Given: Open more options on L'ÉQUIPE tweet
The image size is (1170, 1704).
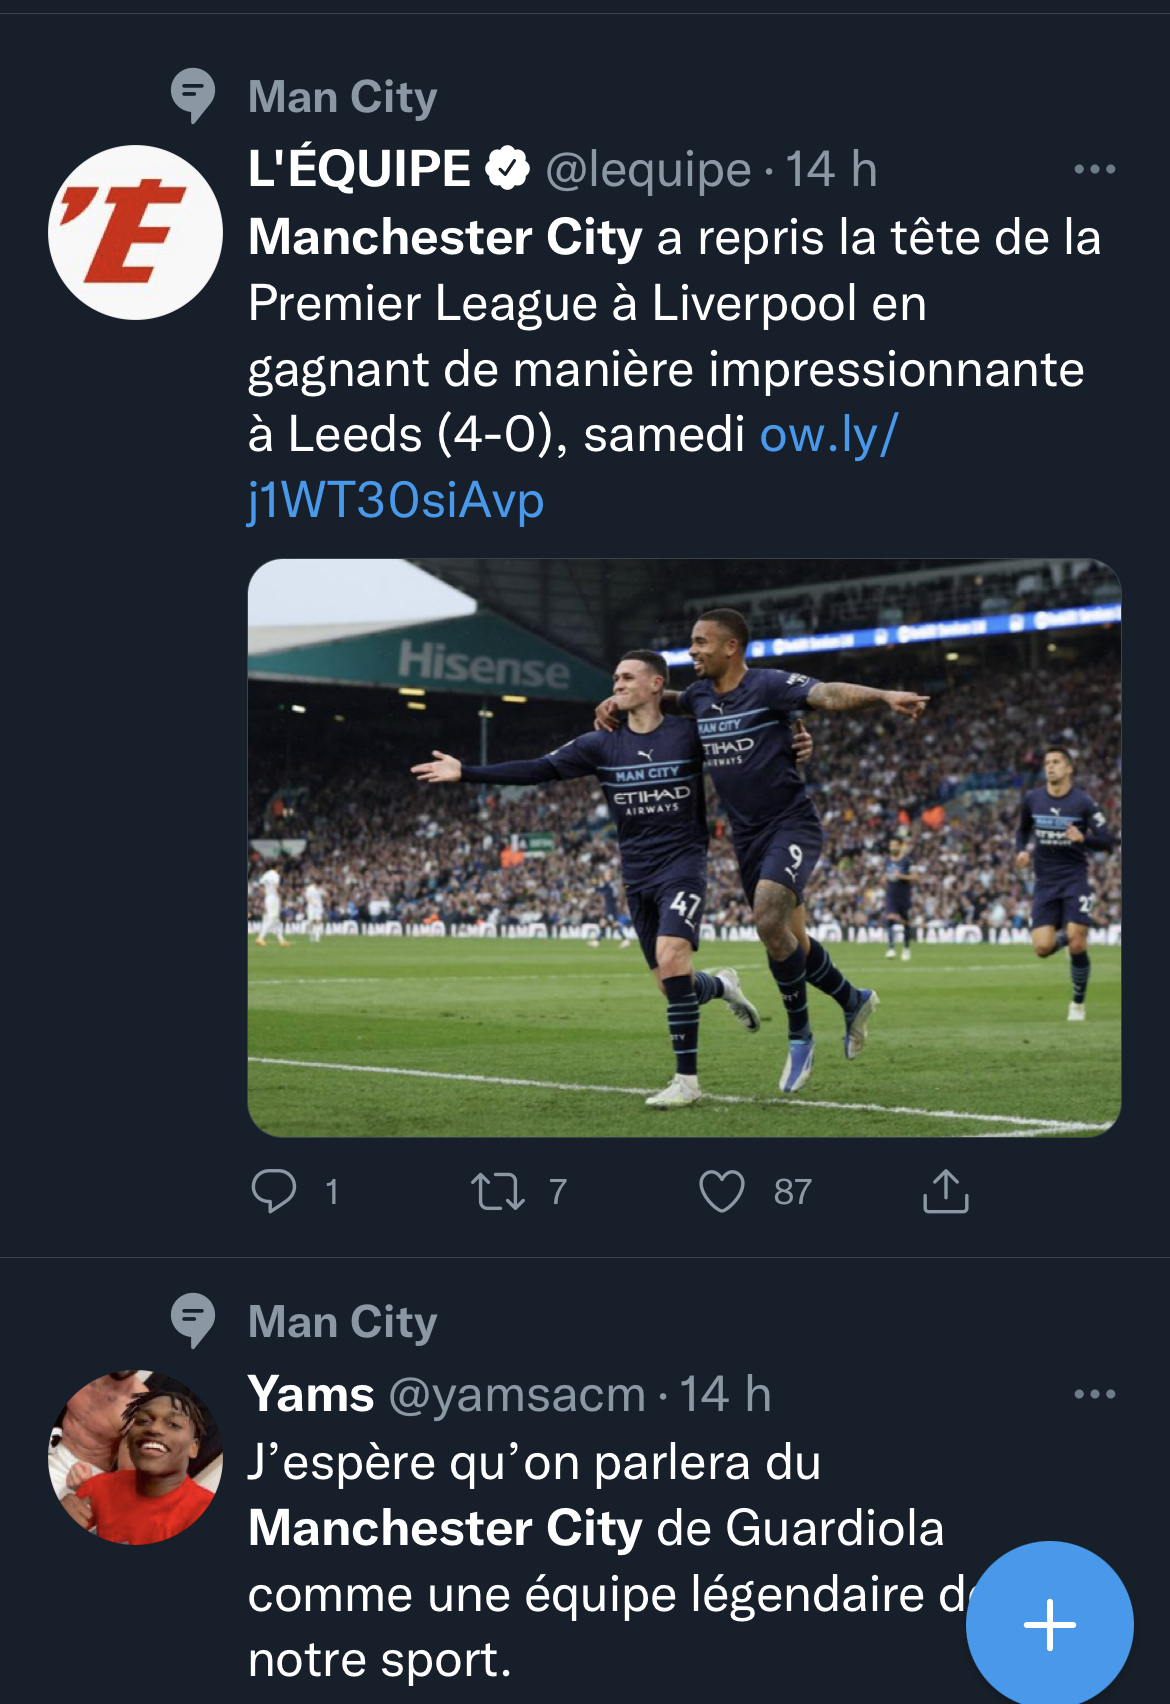Looking at the screenshot, I should click(1094, 169).
